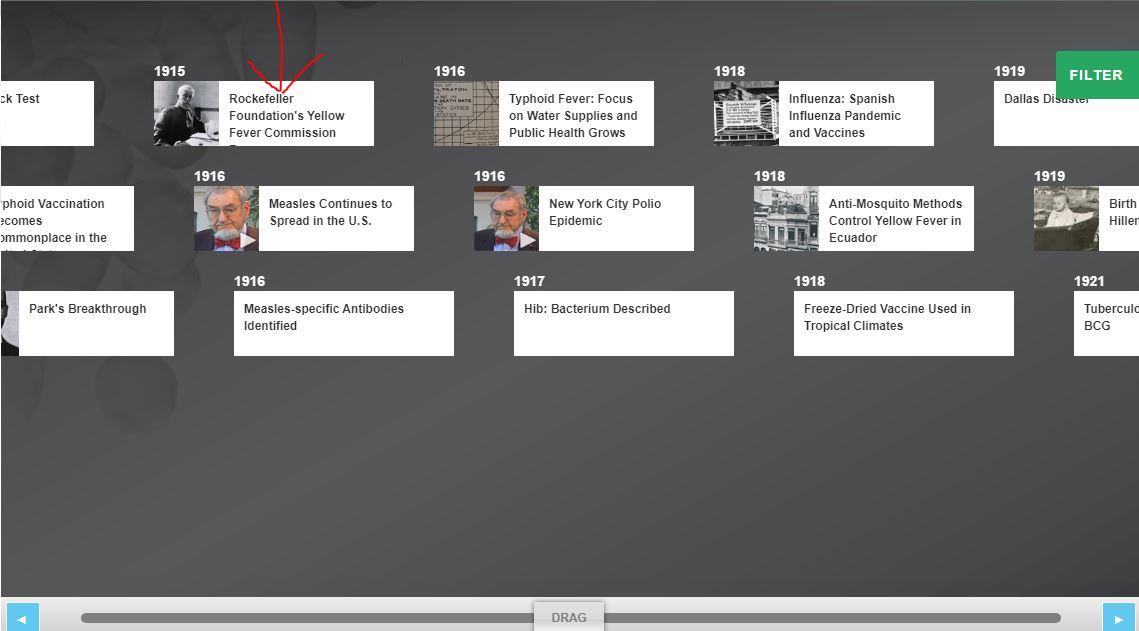
Task: Open the green FILTER button
Action: tap(1097, 75)
